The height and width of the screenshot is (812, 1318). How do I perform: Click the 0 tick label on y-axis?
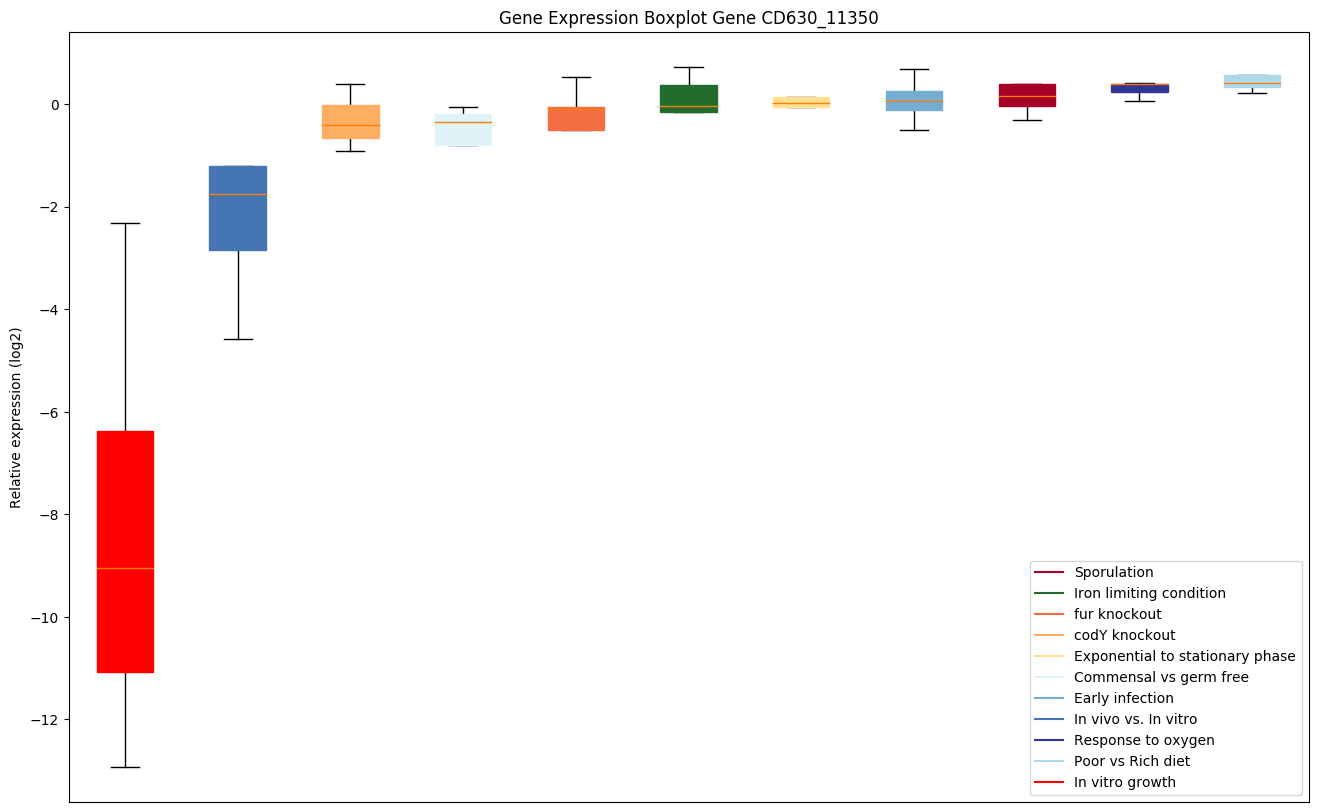[x=55, y=105]
